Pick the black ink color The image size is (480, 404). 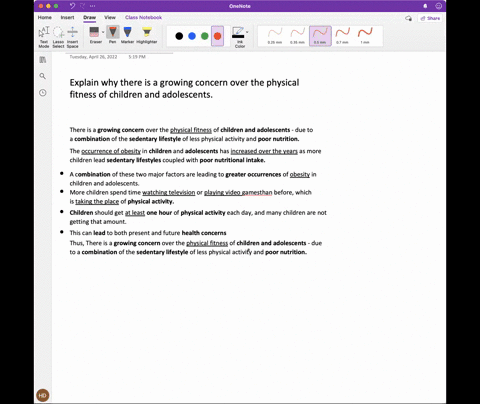[x=179, y=36]
